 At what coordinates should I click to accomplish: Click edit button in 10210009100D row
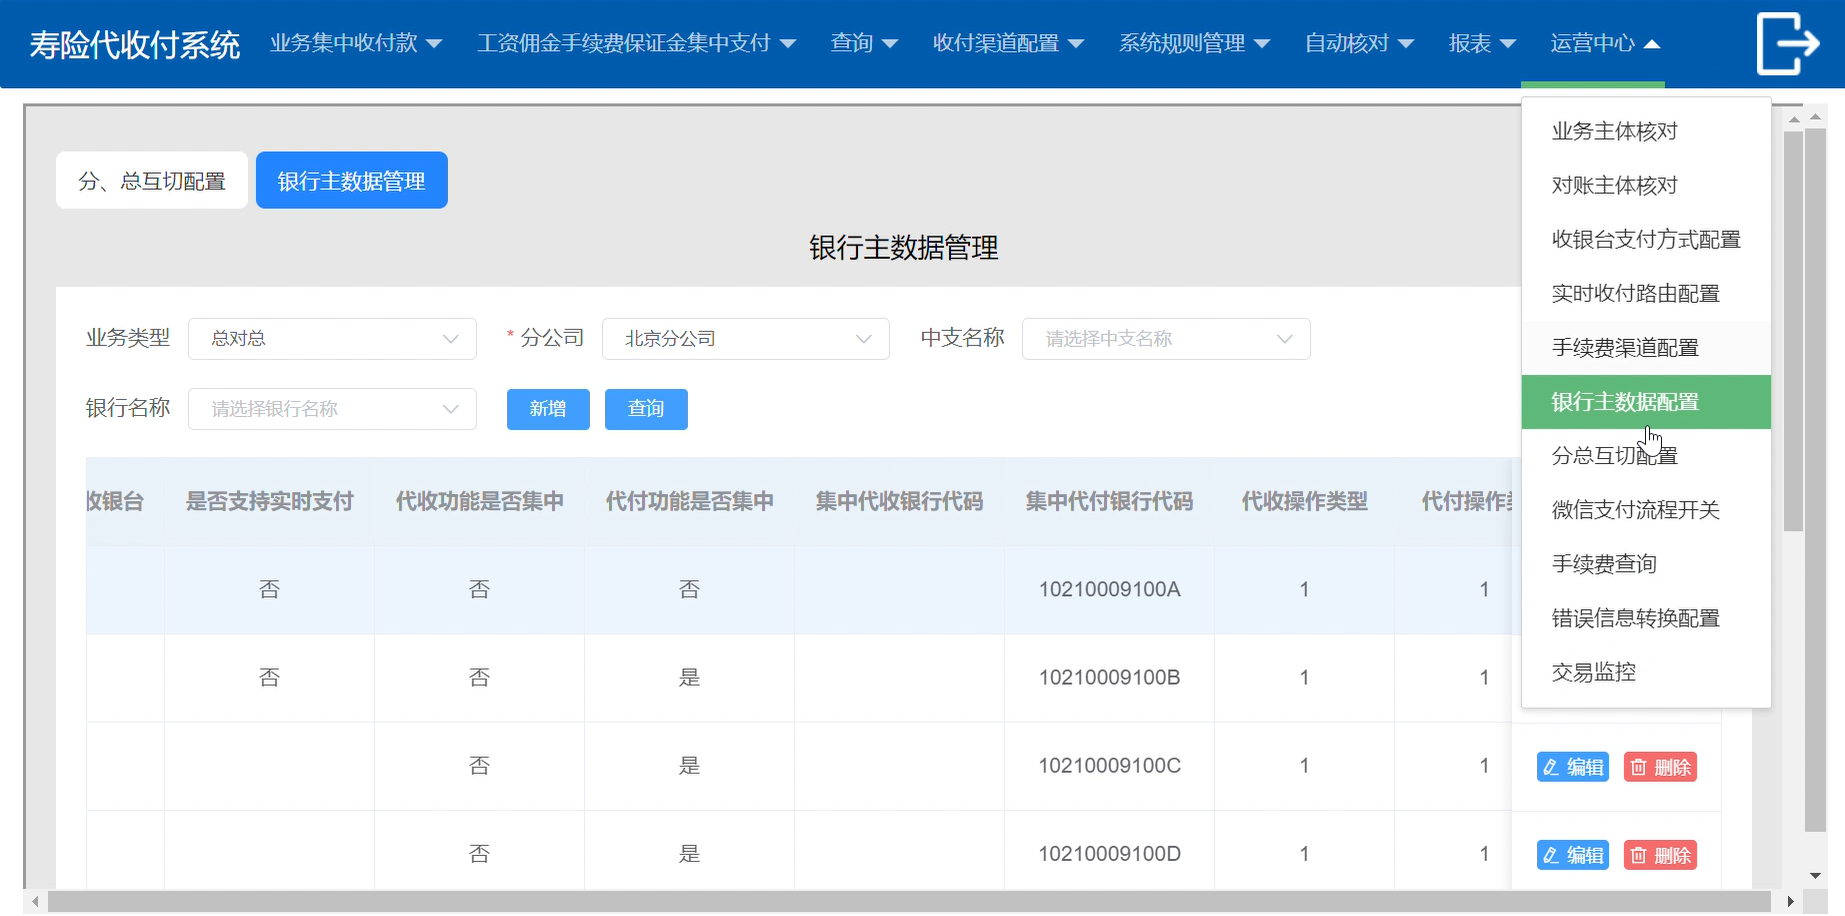coord(1572,855)
